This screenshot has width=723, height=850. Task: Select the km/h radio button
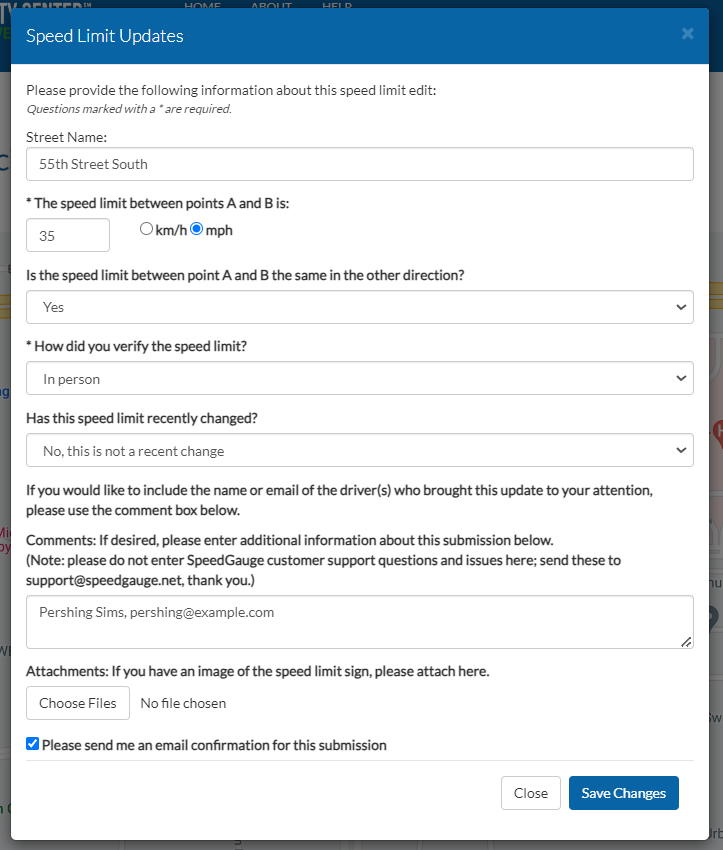(x=147, y=229)
